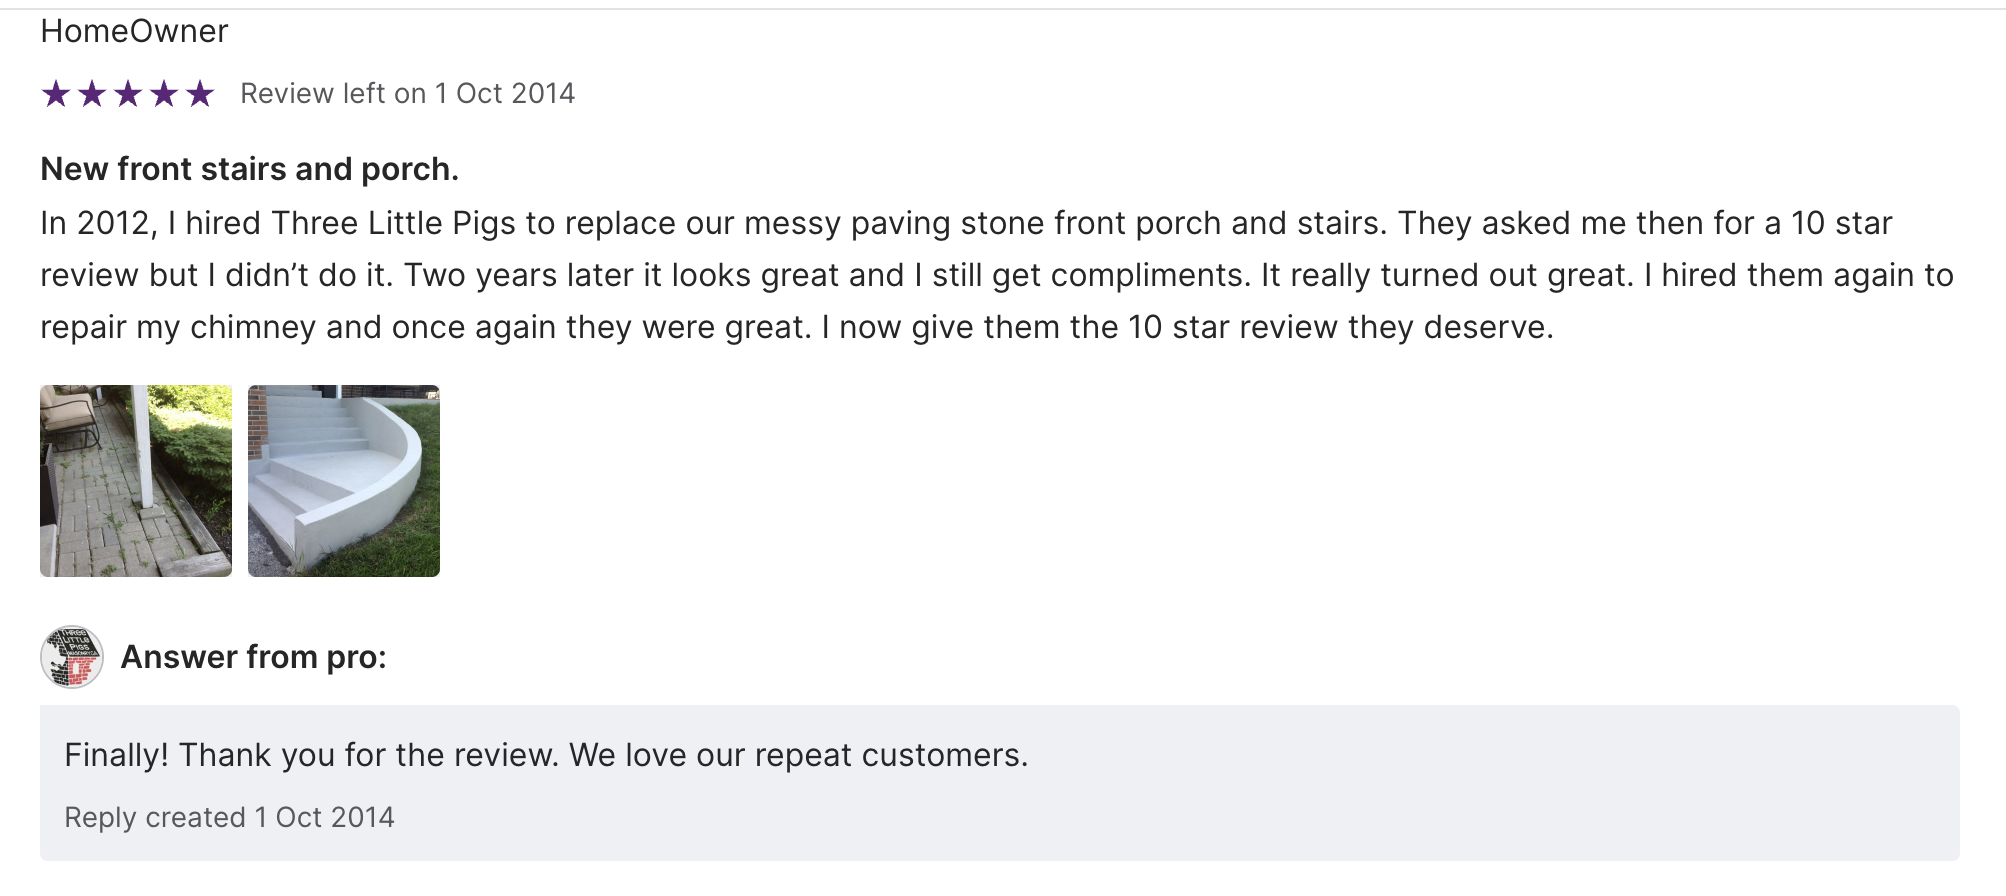Click the 'New front stairs and porch.' title

[x=249, y=169]
